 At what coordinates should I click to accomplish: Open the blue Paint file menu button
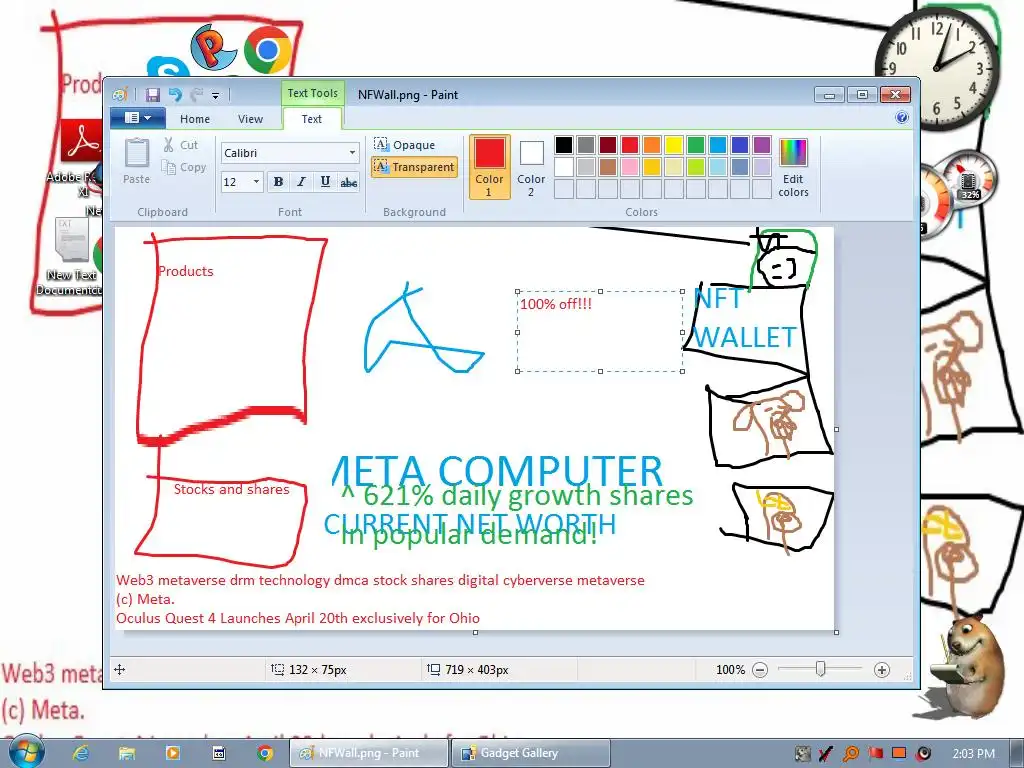138,118
